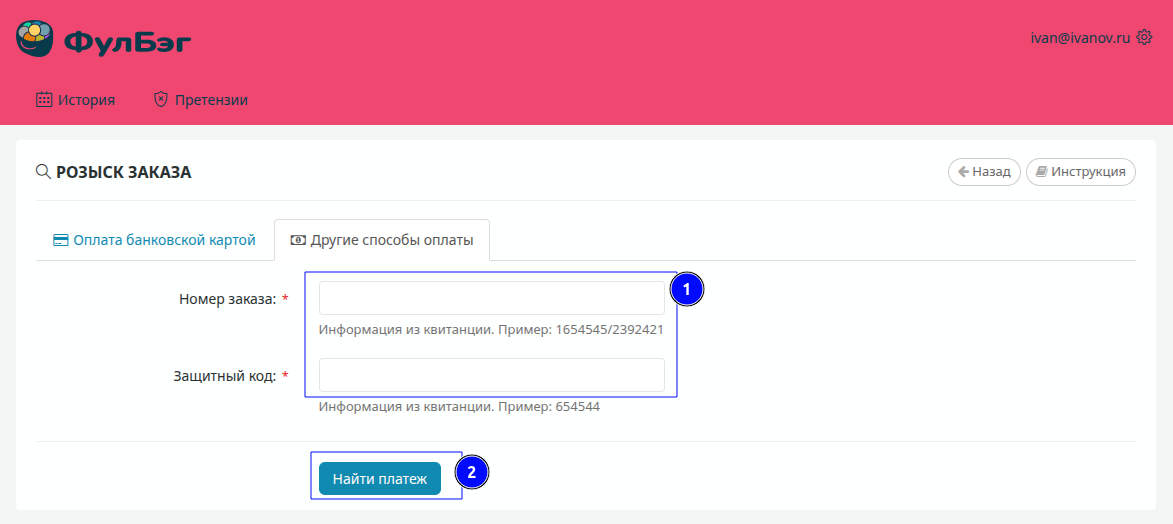Viewport: 1173px width, 524px height.
Task: Focus the Защитный код input field
Action: [x=491, y=375]
